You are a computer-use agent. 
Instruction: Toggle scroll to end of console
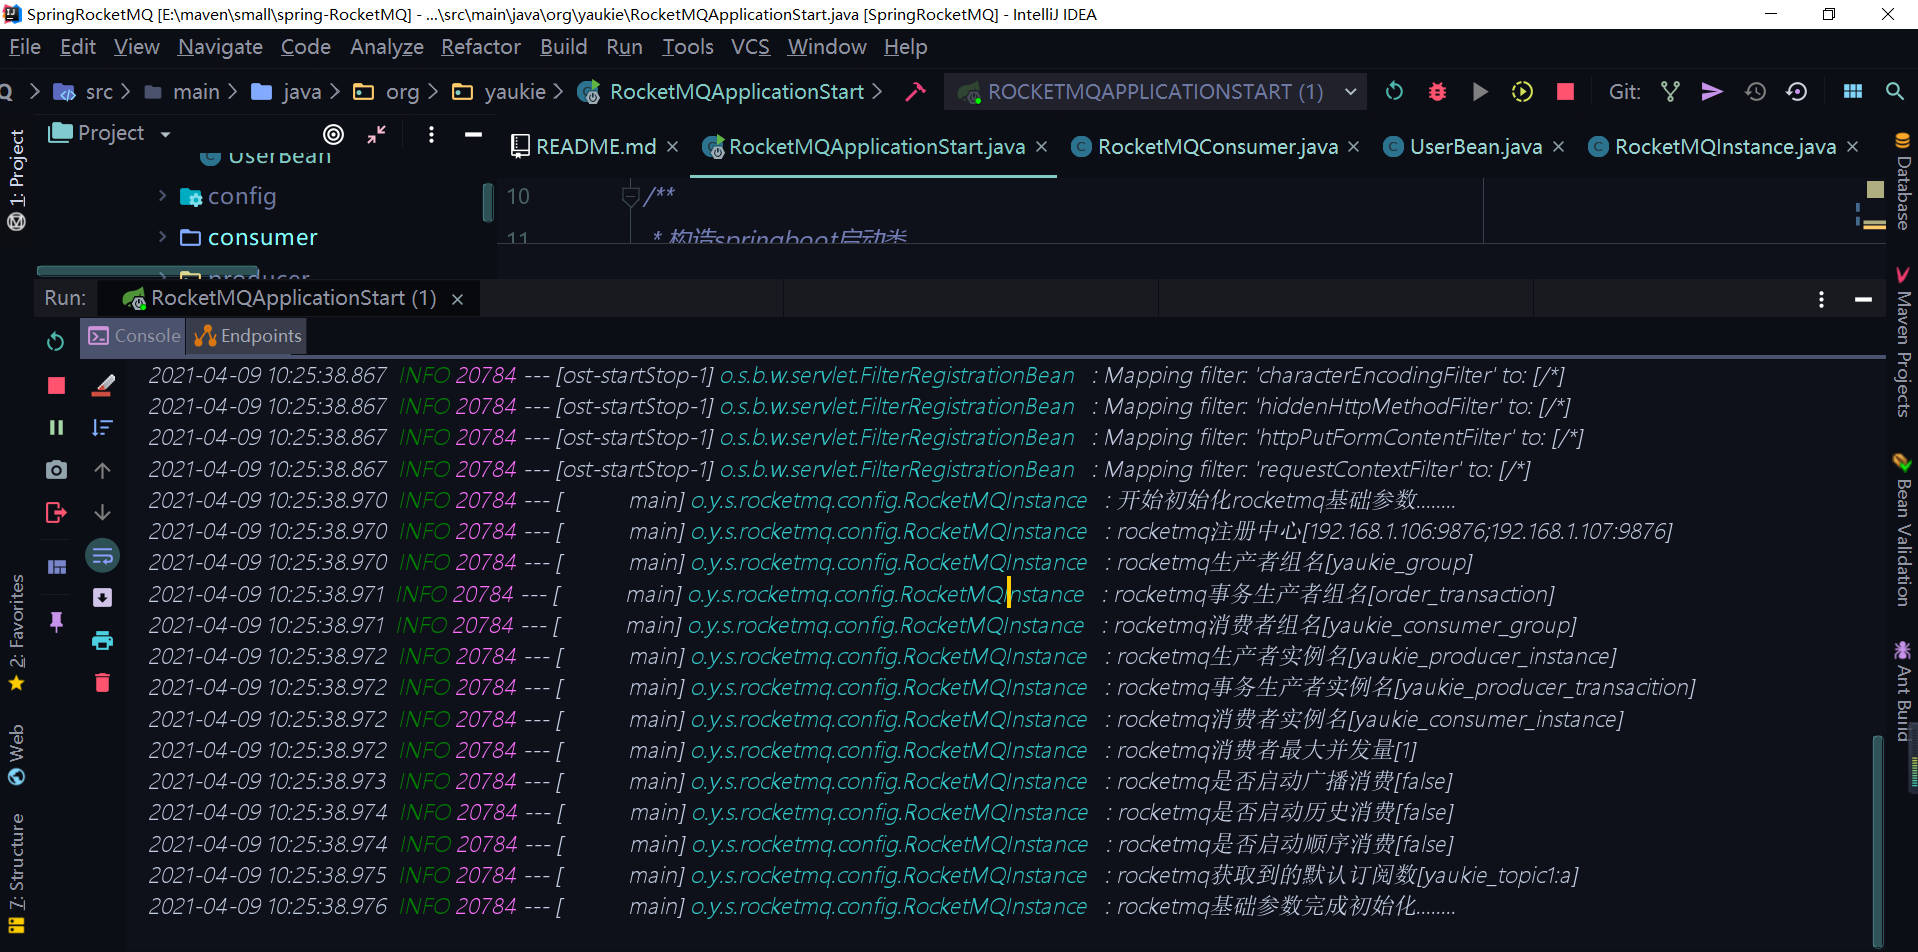tap(102, 598)
